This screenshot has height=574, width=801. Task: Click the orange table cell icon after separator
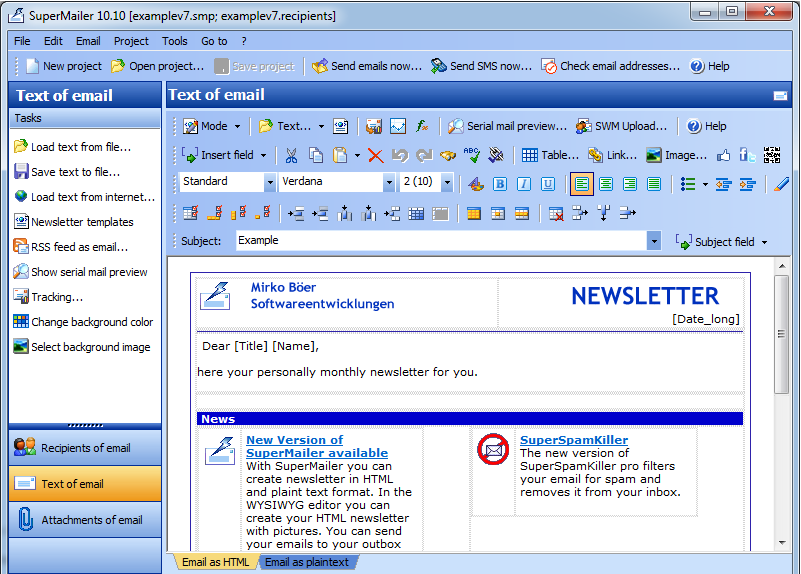tap(474, 213)
